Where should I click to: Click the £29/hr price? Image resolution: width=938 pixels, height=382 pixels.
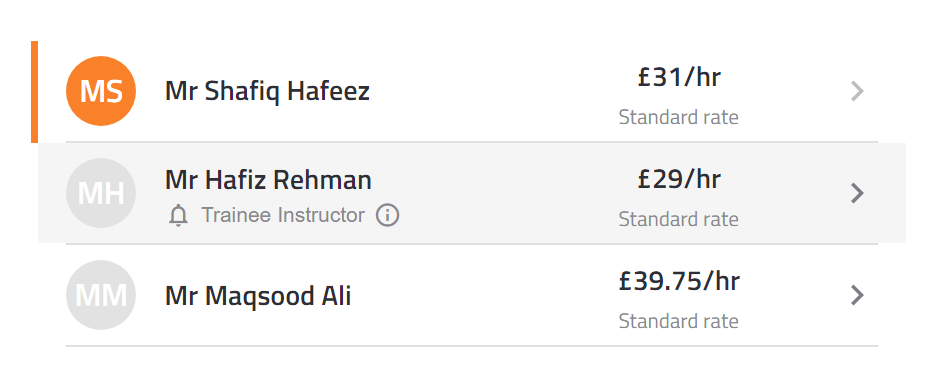[679, 179]
